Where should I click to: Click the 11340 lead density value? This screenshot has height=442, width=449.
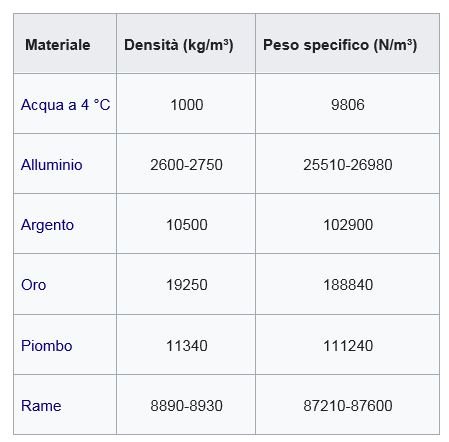[x=187, y=346]
